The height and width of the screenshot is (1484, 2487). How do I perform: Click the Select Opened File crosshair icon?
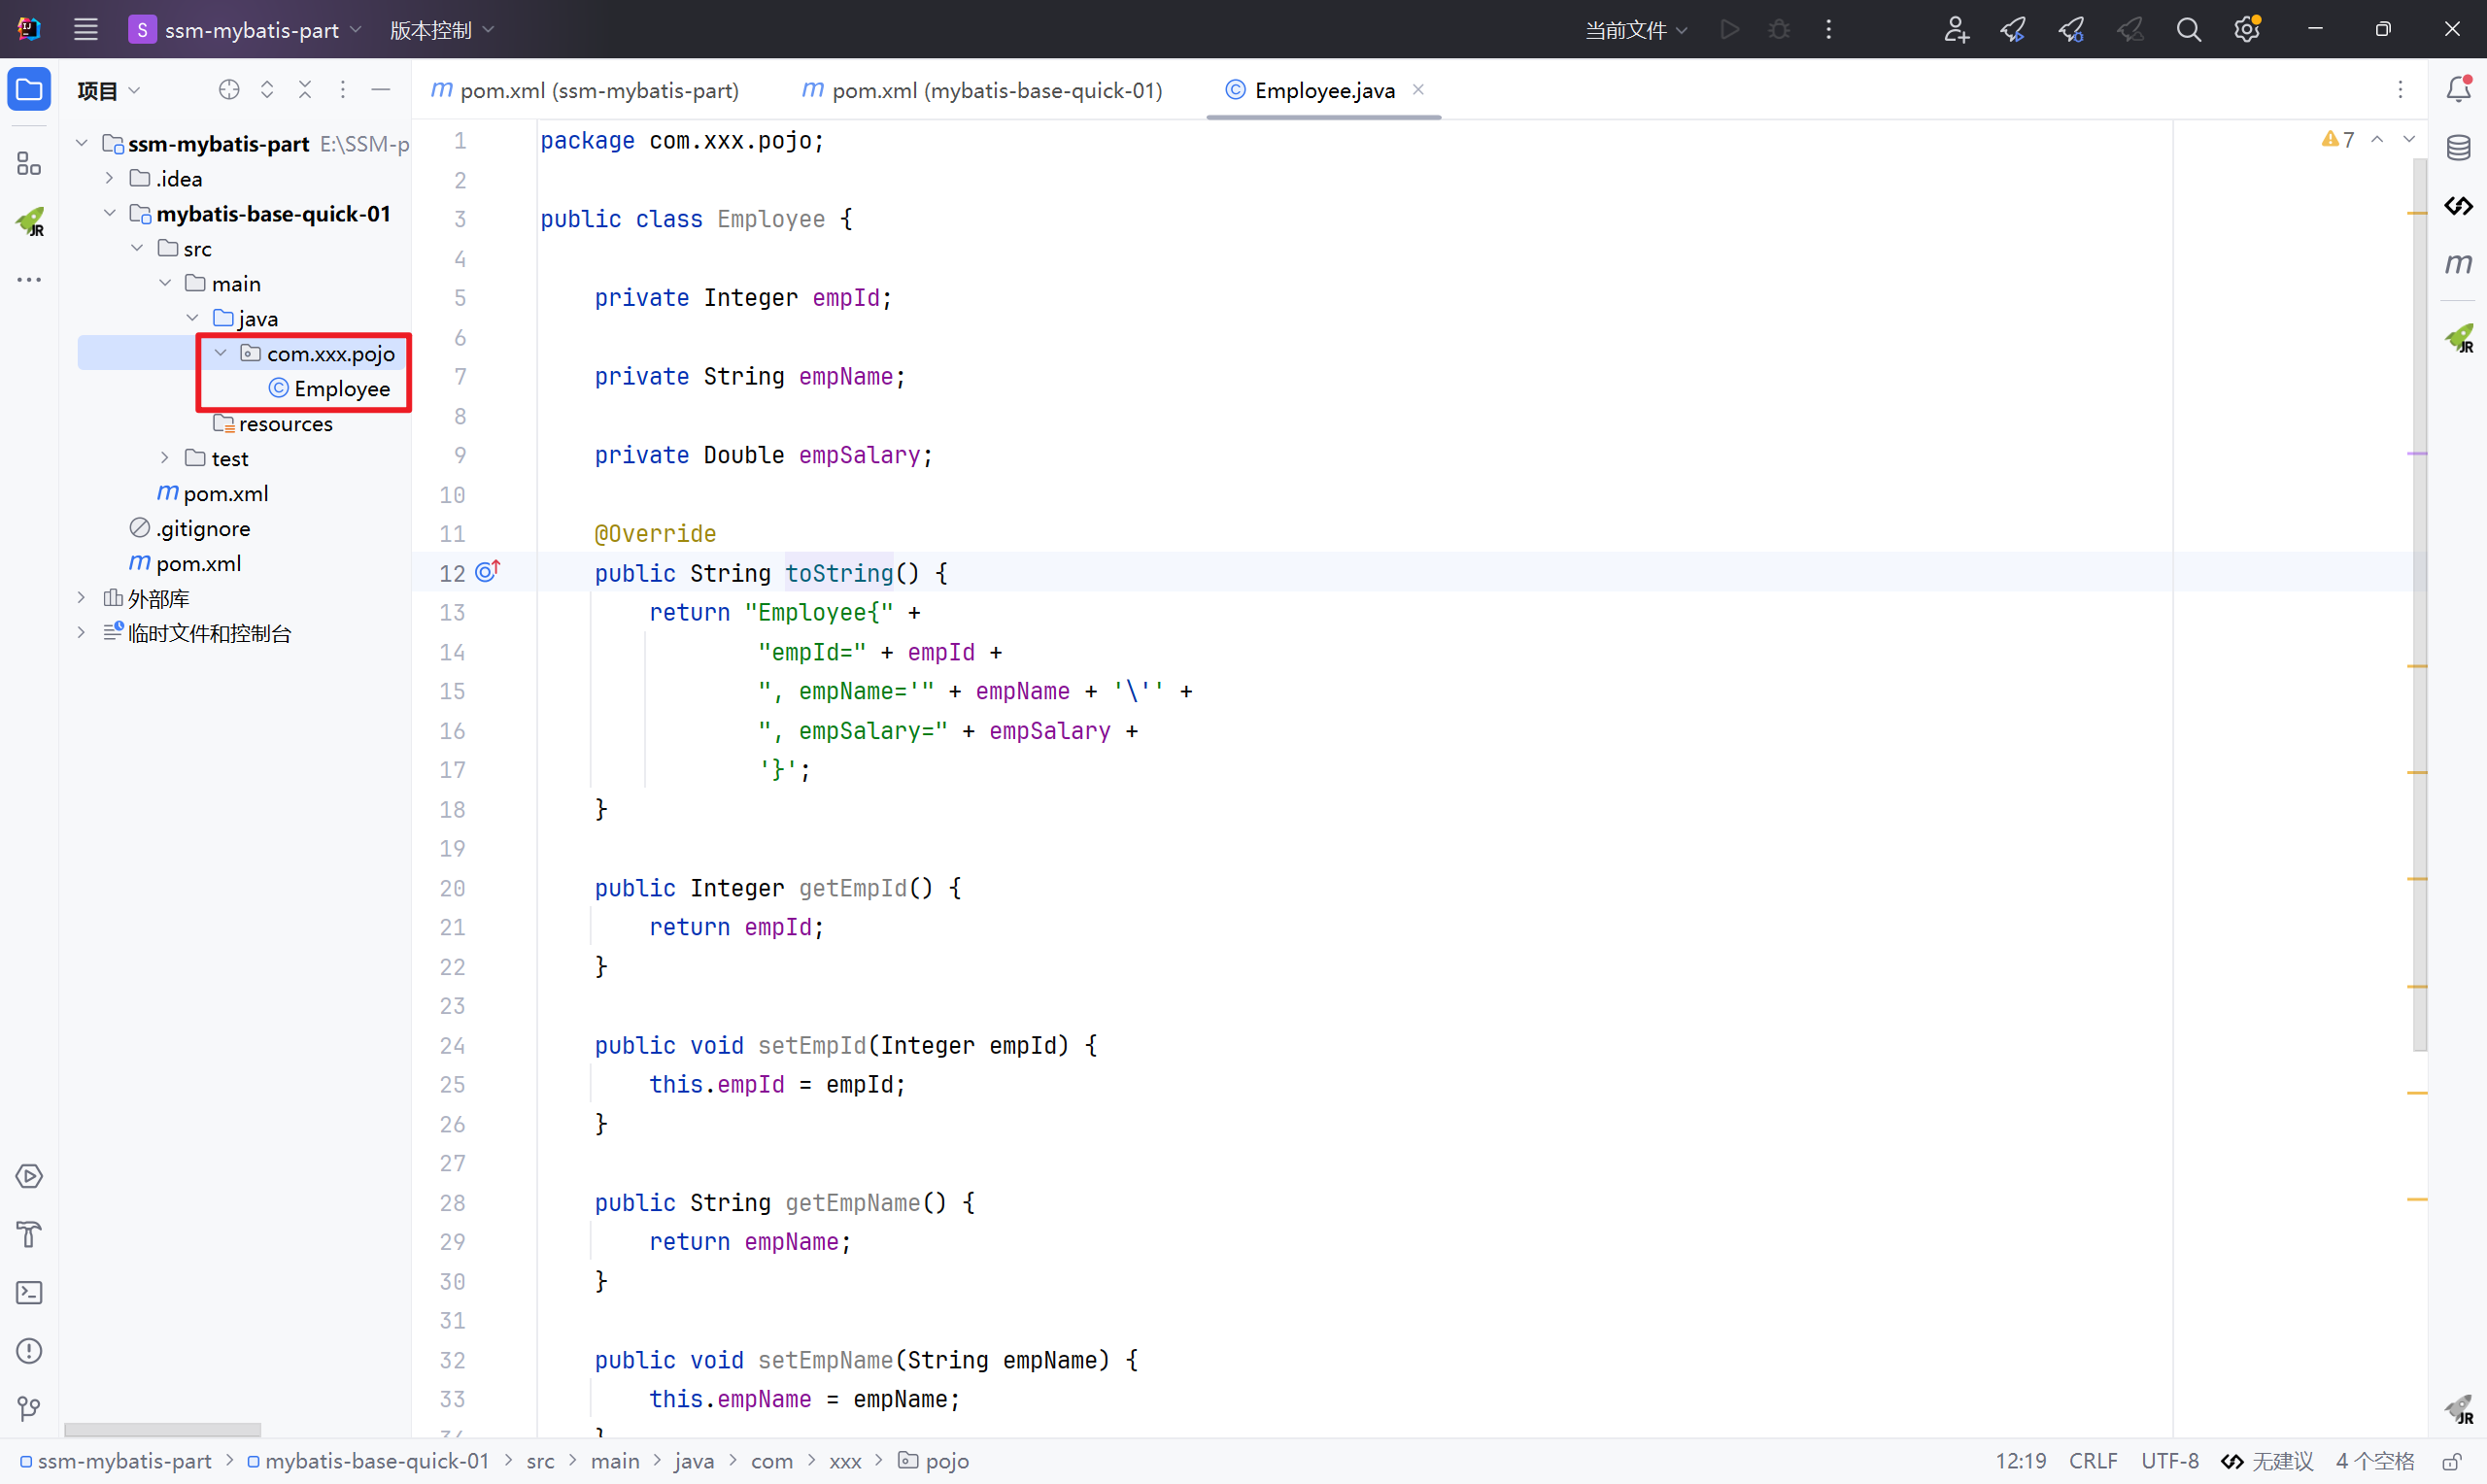click(229, 90)
